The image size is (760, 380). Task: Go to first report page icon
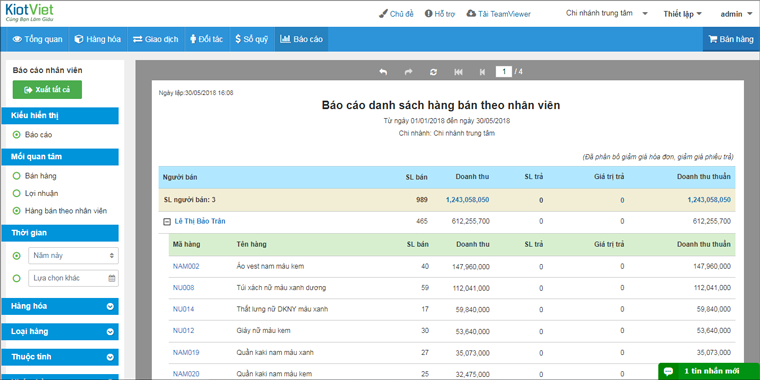[458, 72]
